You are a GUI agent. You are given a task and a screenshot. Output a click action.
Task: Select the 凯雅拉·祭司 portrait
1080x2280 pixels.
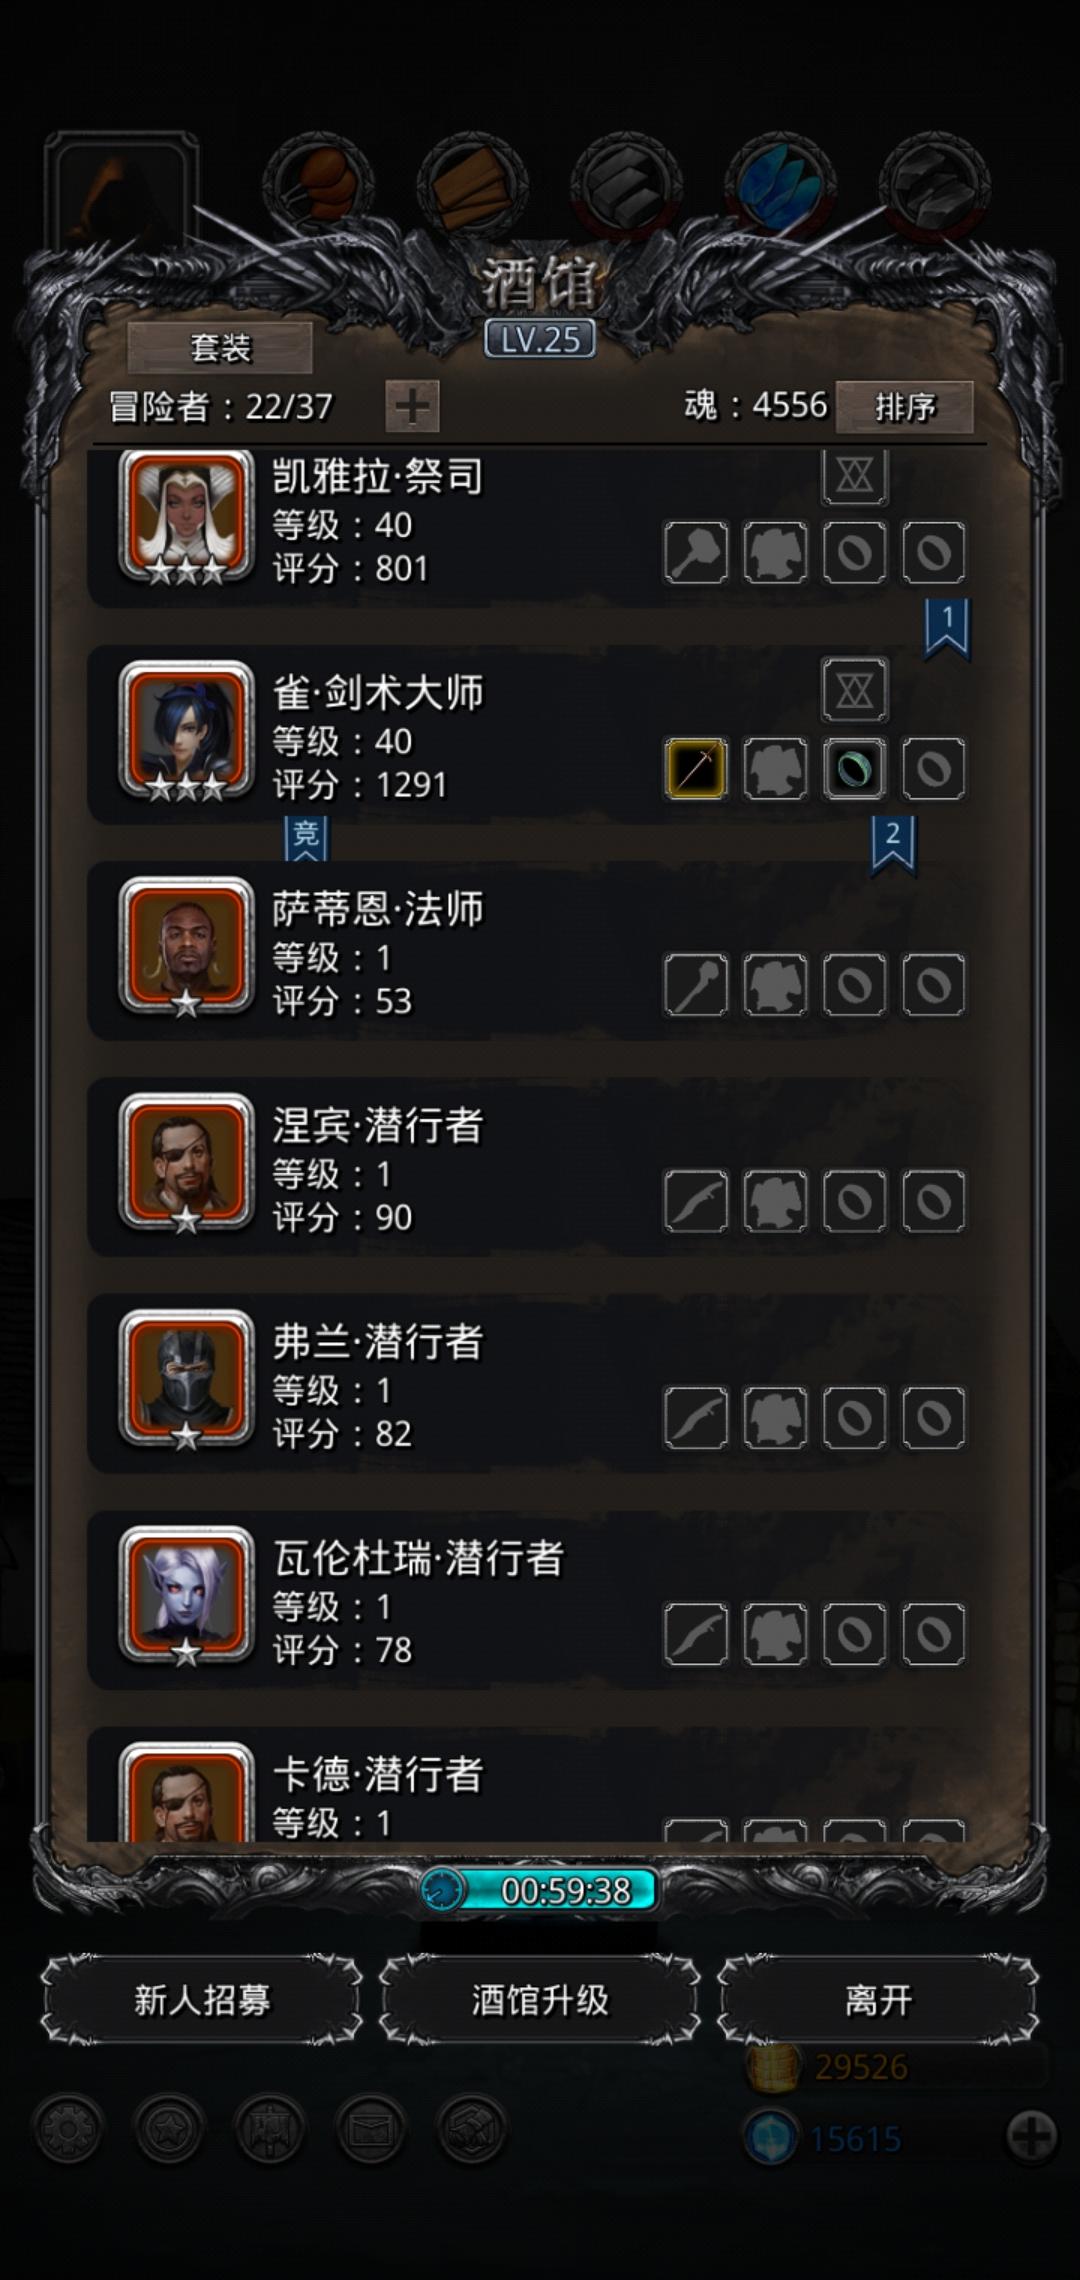pos(186,517)
